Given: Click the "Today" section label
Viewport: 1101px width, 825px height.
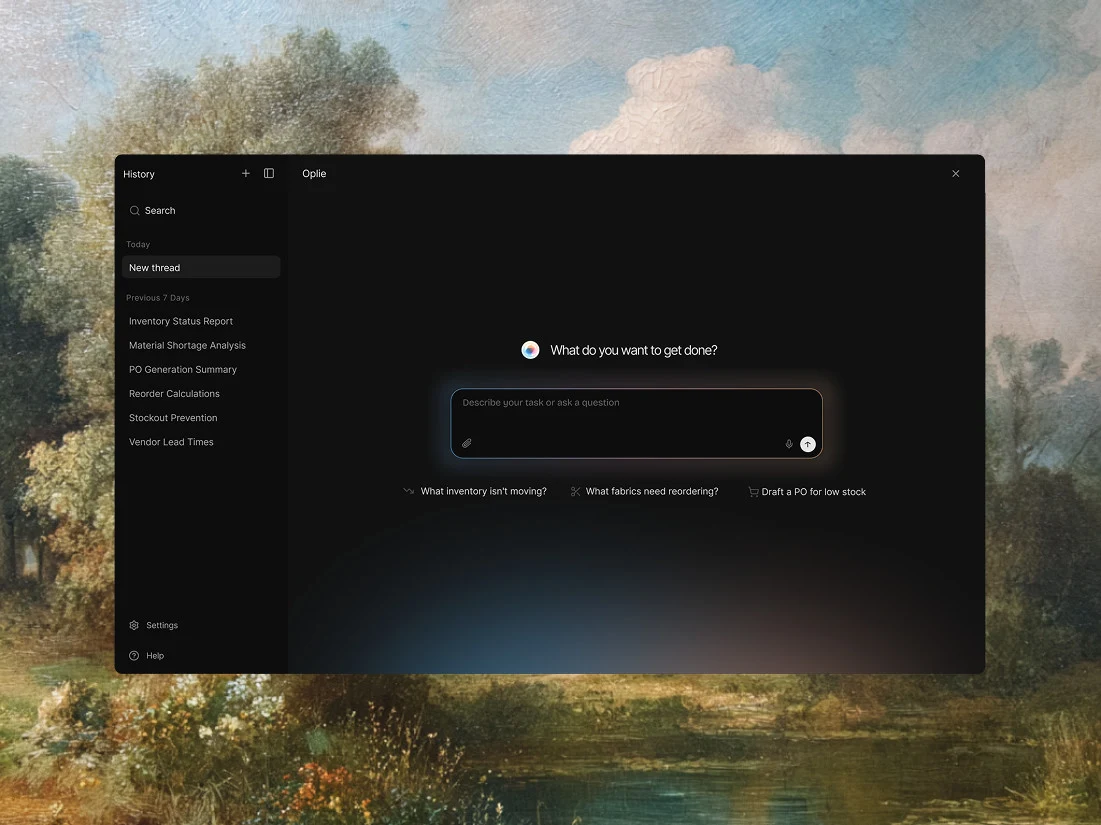Looking at the screenshot, I should (x=138, y=244).
